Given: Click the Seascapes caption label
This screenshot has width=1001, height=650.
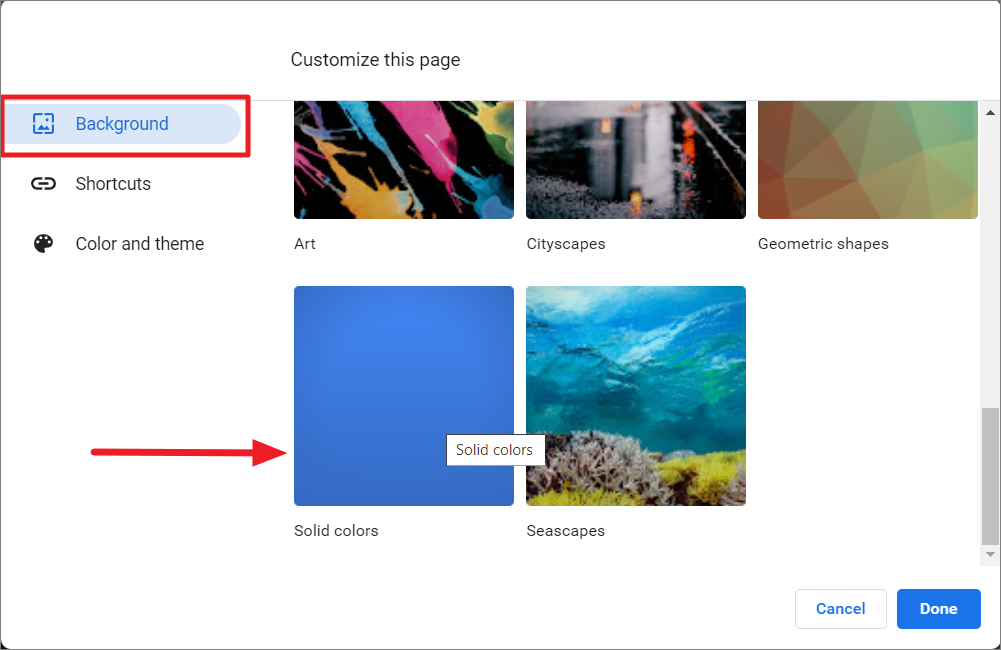Looking at the screenshot, I should pyautogui.click(x=566, y=531).
